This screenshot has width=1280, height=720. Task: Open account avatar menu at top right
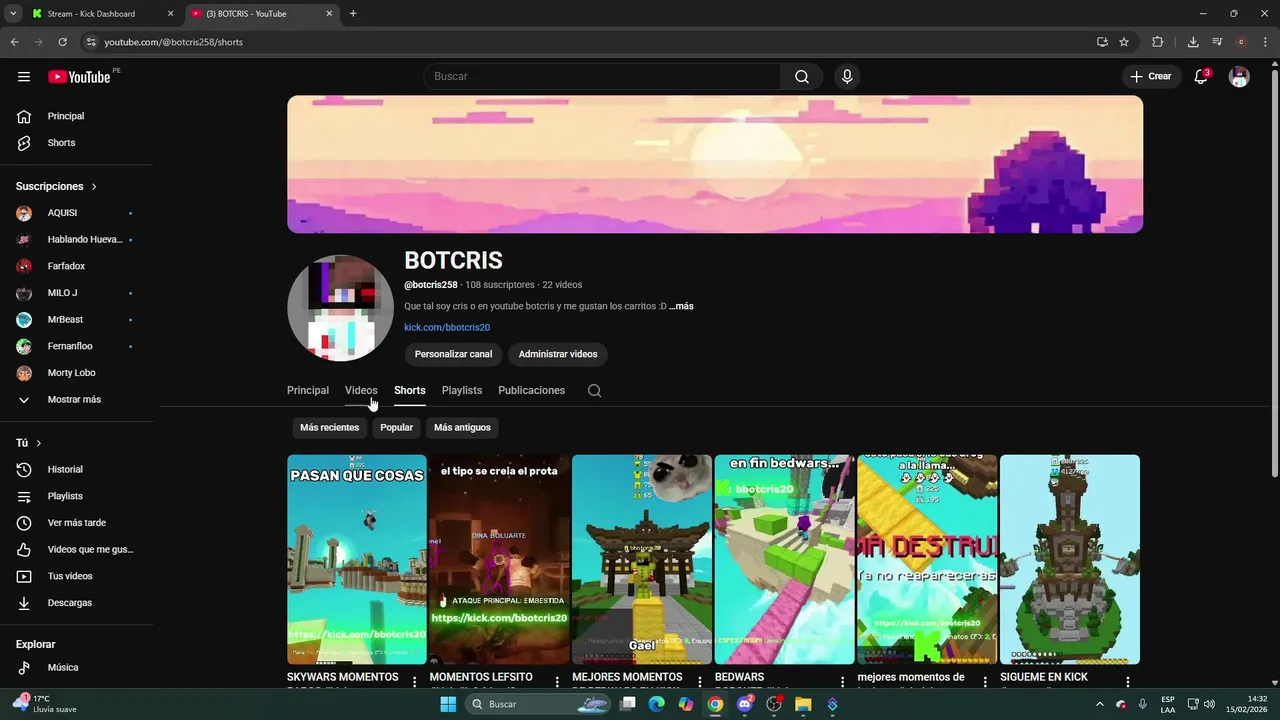click(x=1239, y=77)
